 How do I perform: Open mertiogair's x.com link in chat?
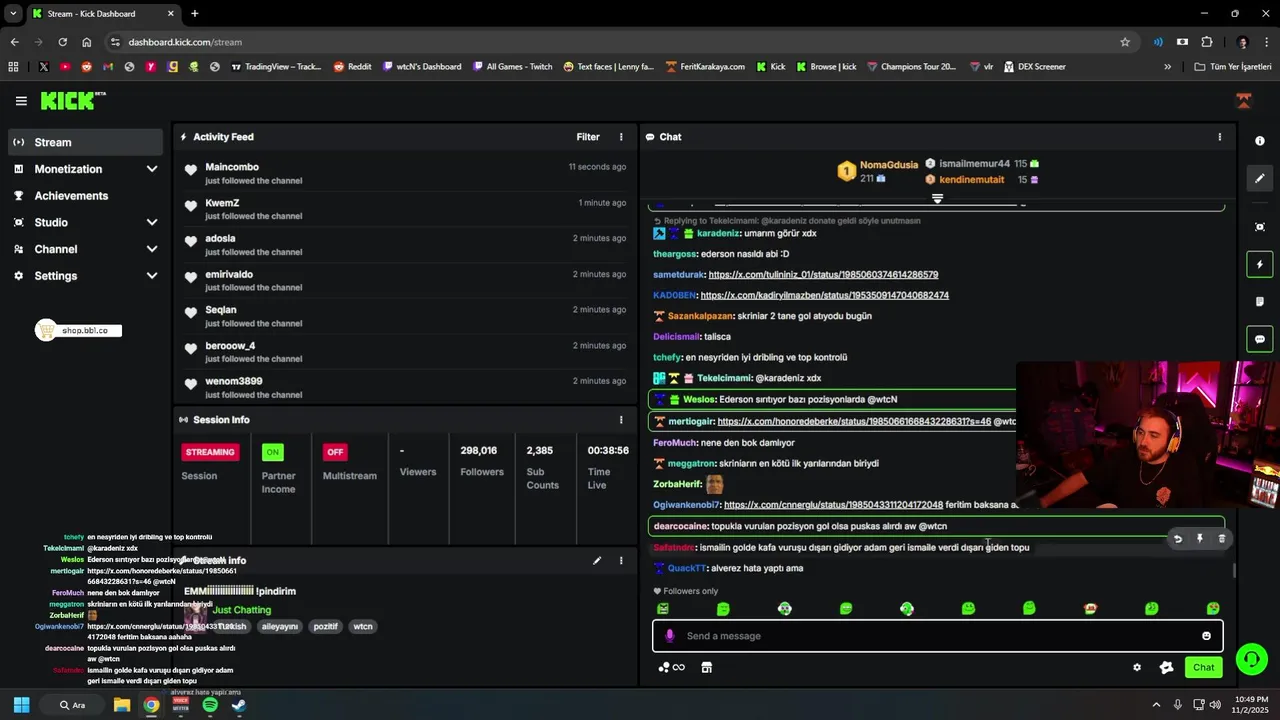[x=854, y=422]
